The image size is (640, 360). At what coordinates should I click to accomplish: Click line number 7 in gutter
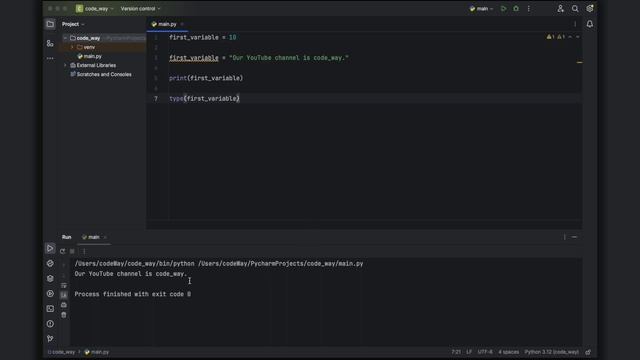(x=156, y=98)
